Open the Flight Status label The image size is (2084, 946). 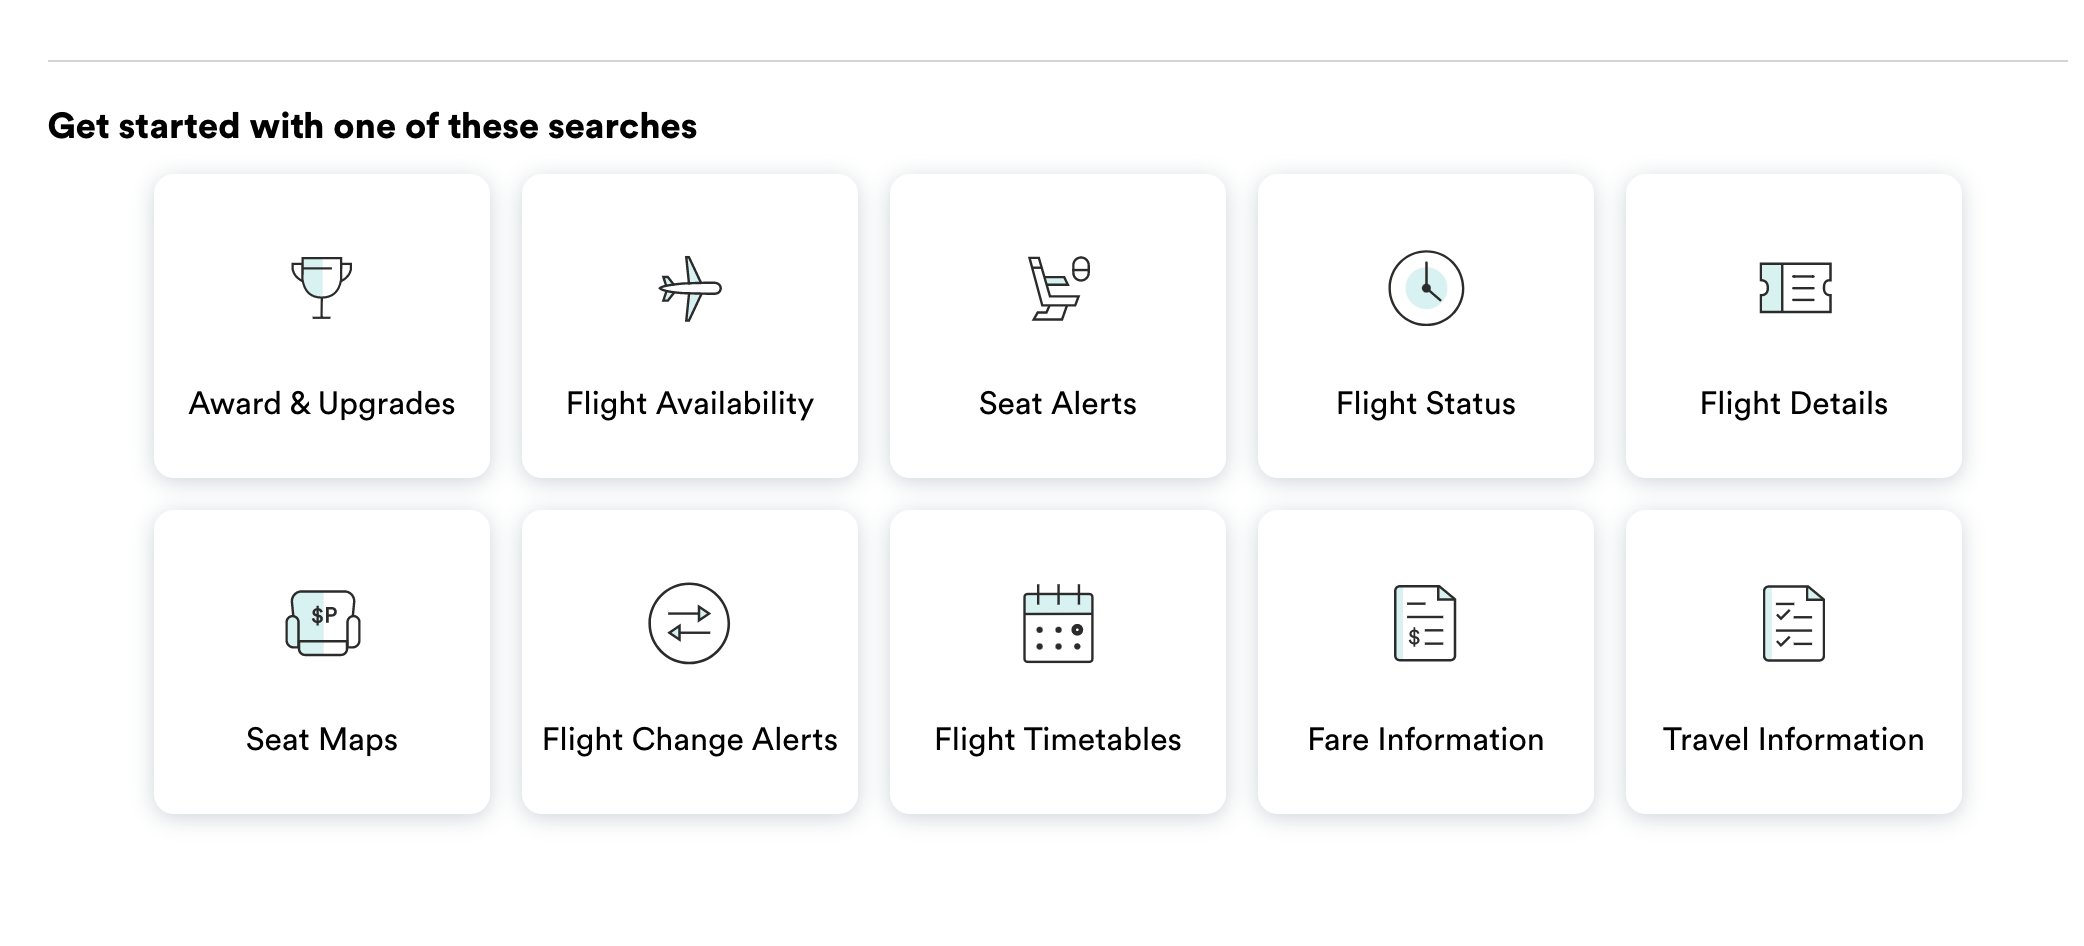(1426, 403)
